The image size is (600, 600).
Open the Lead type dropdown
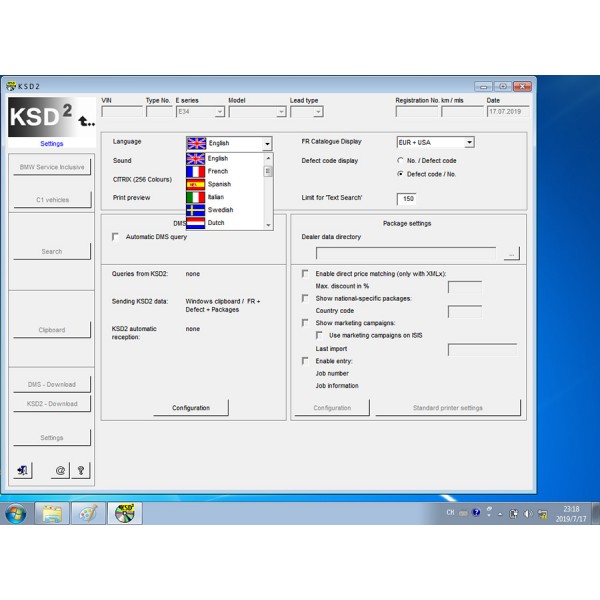[x=318, y=112]
